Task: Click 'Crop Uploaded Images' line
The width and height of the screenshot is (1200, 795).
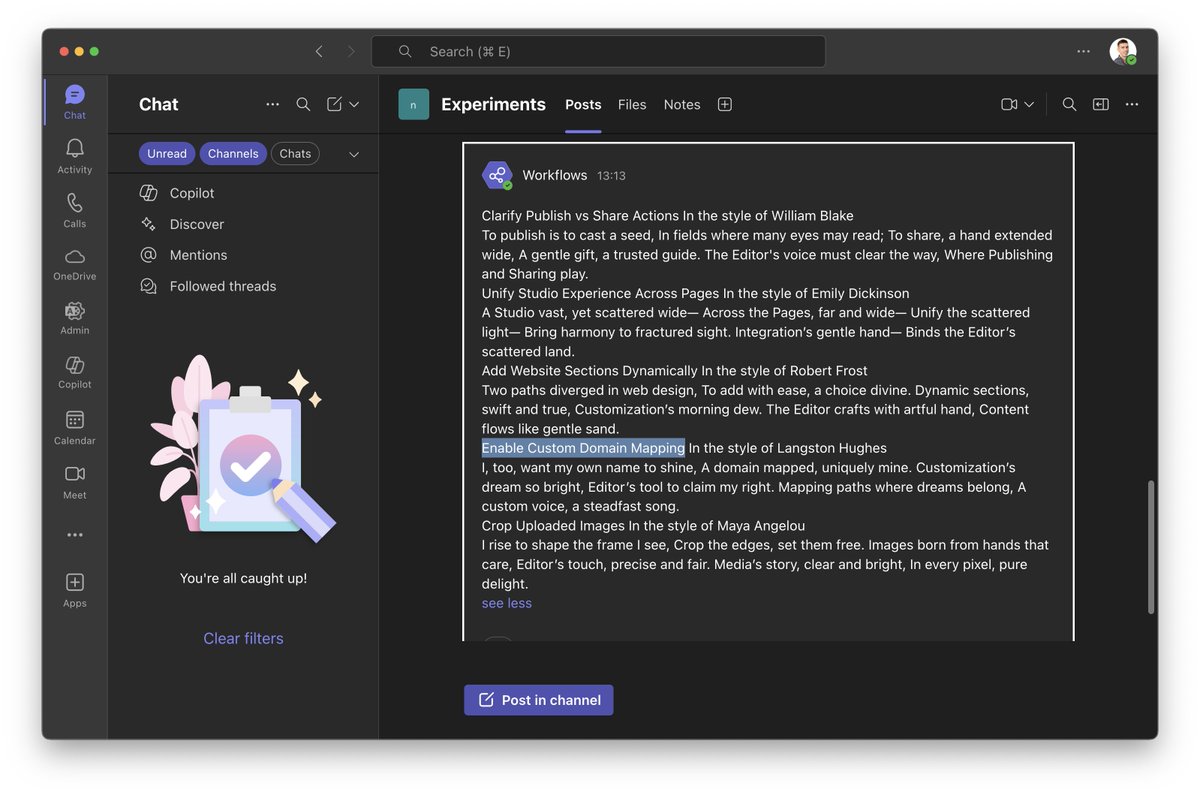Action: [x=643, y=526]
